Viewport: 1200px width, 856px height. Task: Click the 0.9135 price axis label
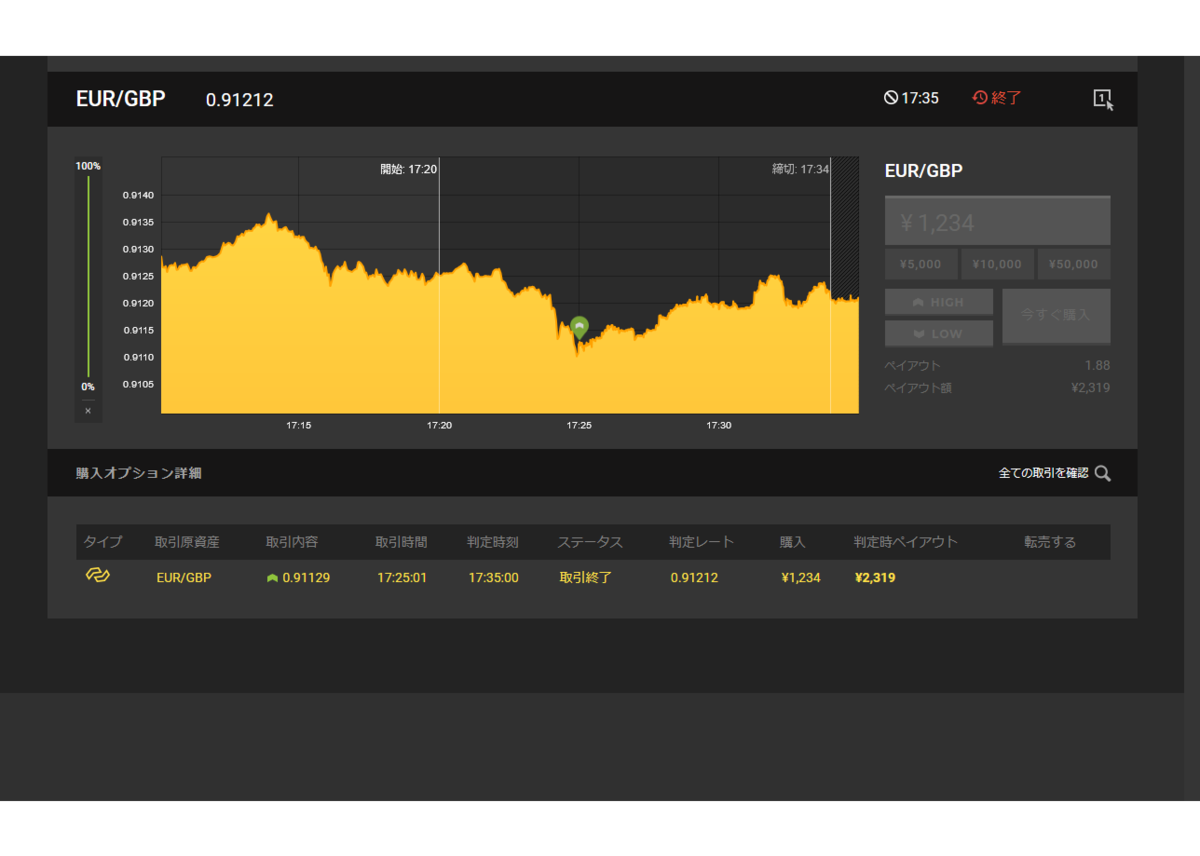click(138, 222)
